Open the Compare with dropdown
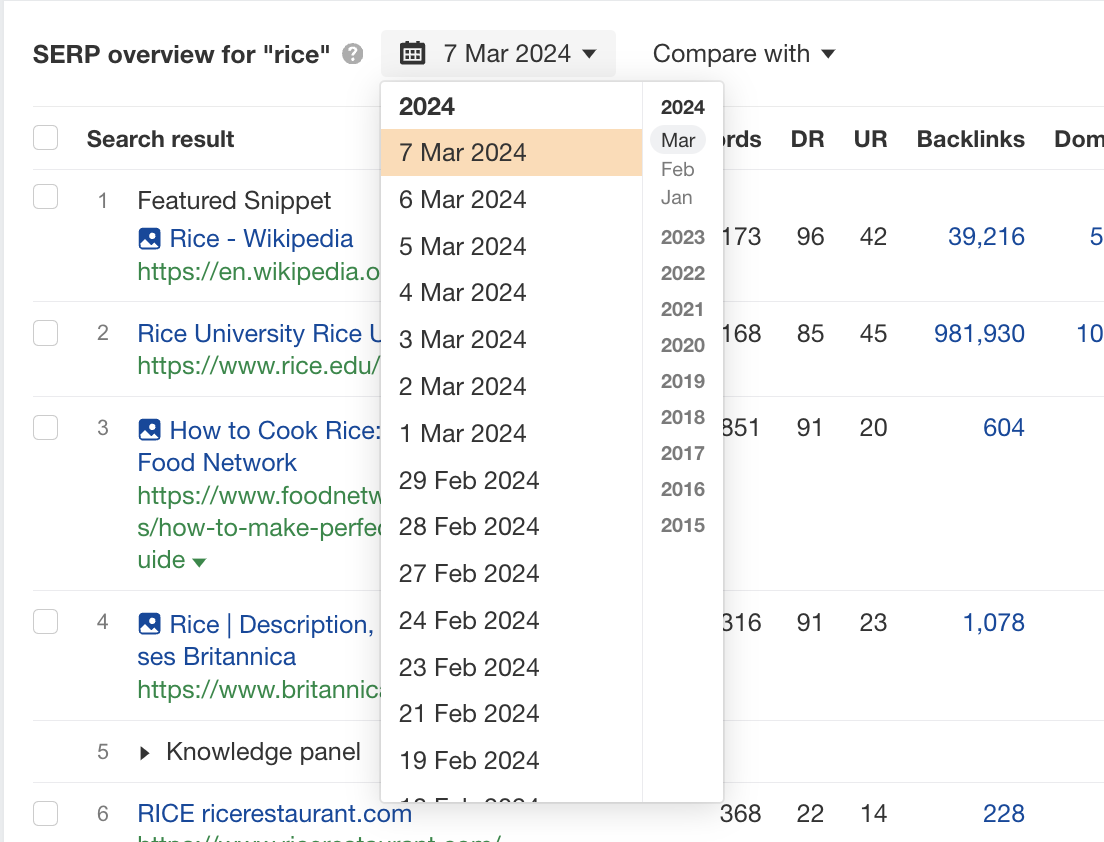This screenshot has width=1104, height=842. [744, 54]
